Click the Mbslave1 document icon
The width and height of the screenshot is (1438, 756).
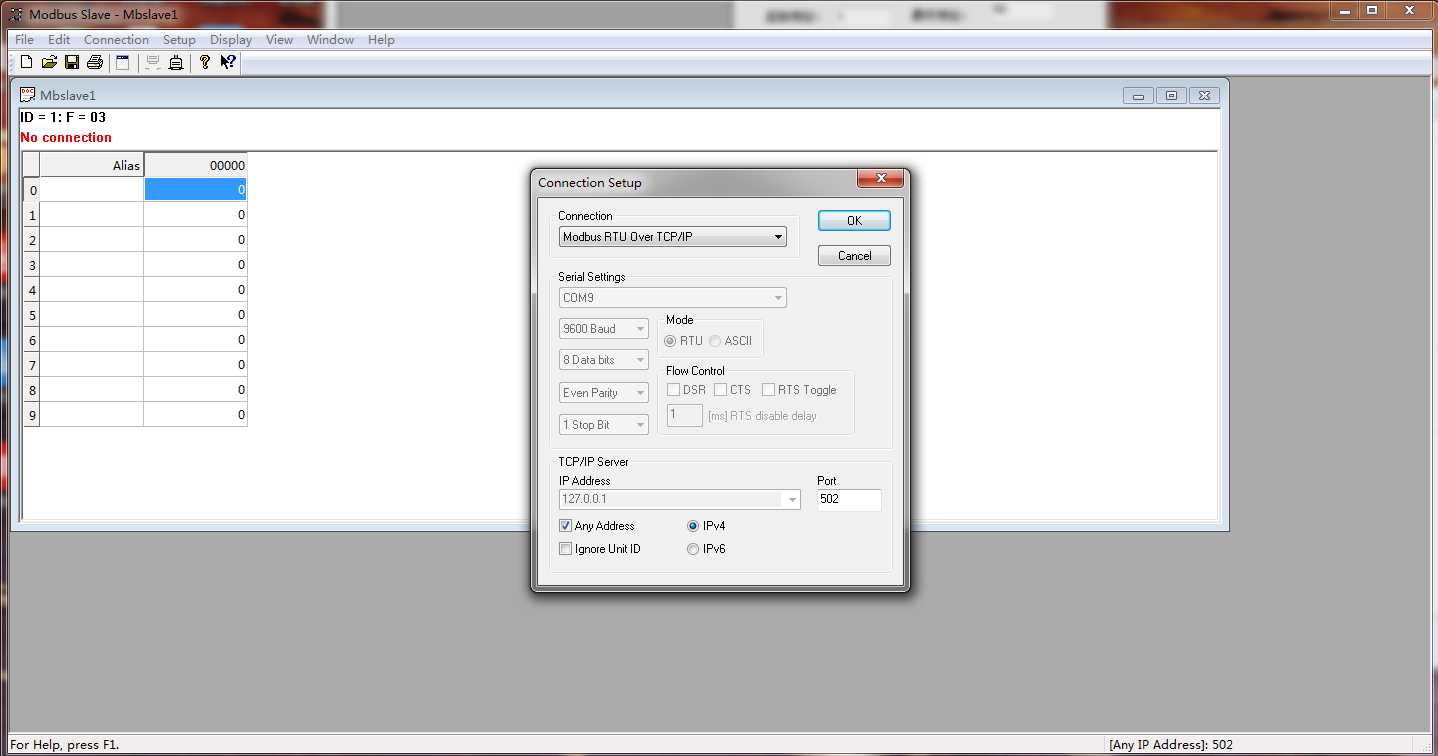click(28, 95)
